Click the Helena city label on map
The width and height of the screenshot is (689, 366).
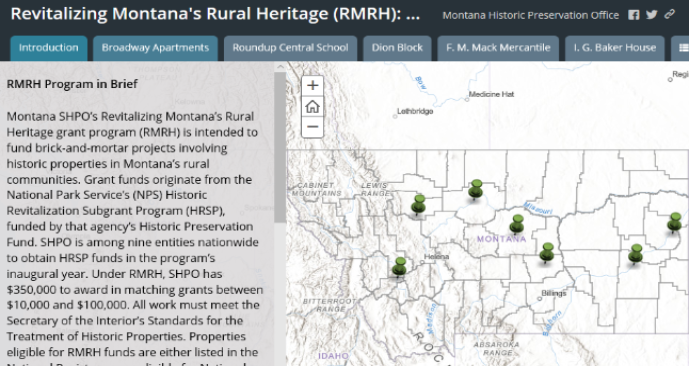pyautogui.click(x=436, y=257)
